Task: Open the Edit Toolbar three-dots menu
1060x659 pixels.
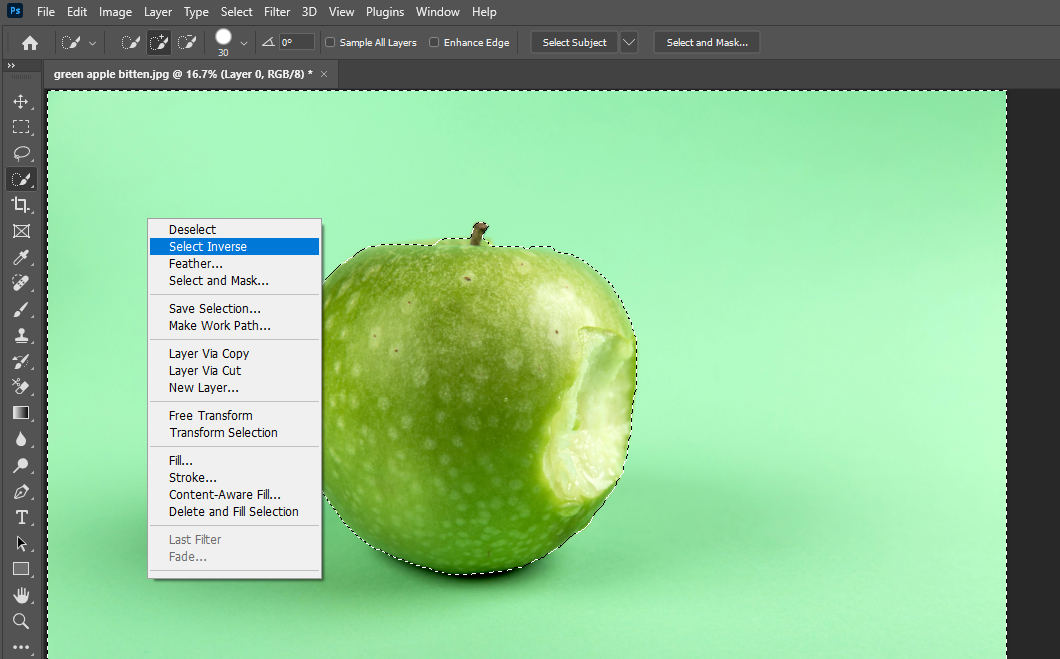Action: click(21, 647)
